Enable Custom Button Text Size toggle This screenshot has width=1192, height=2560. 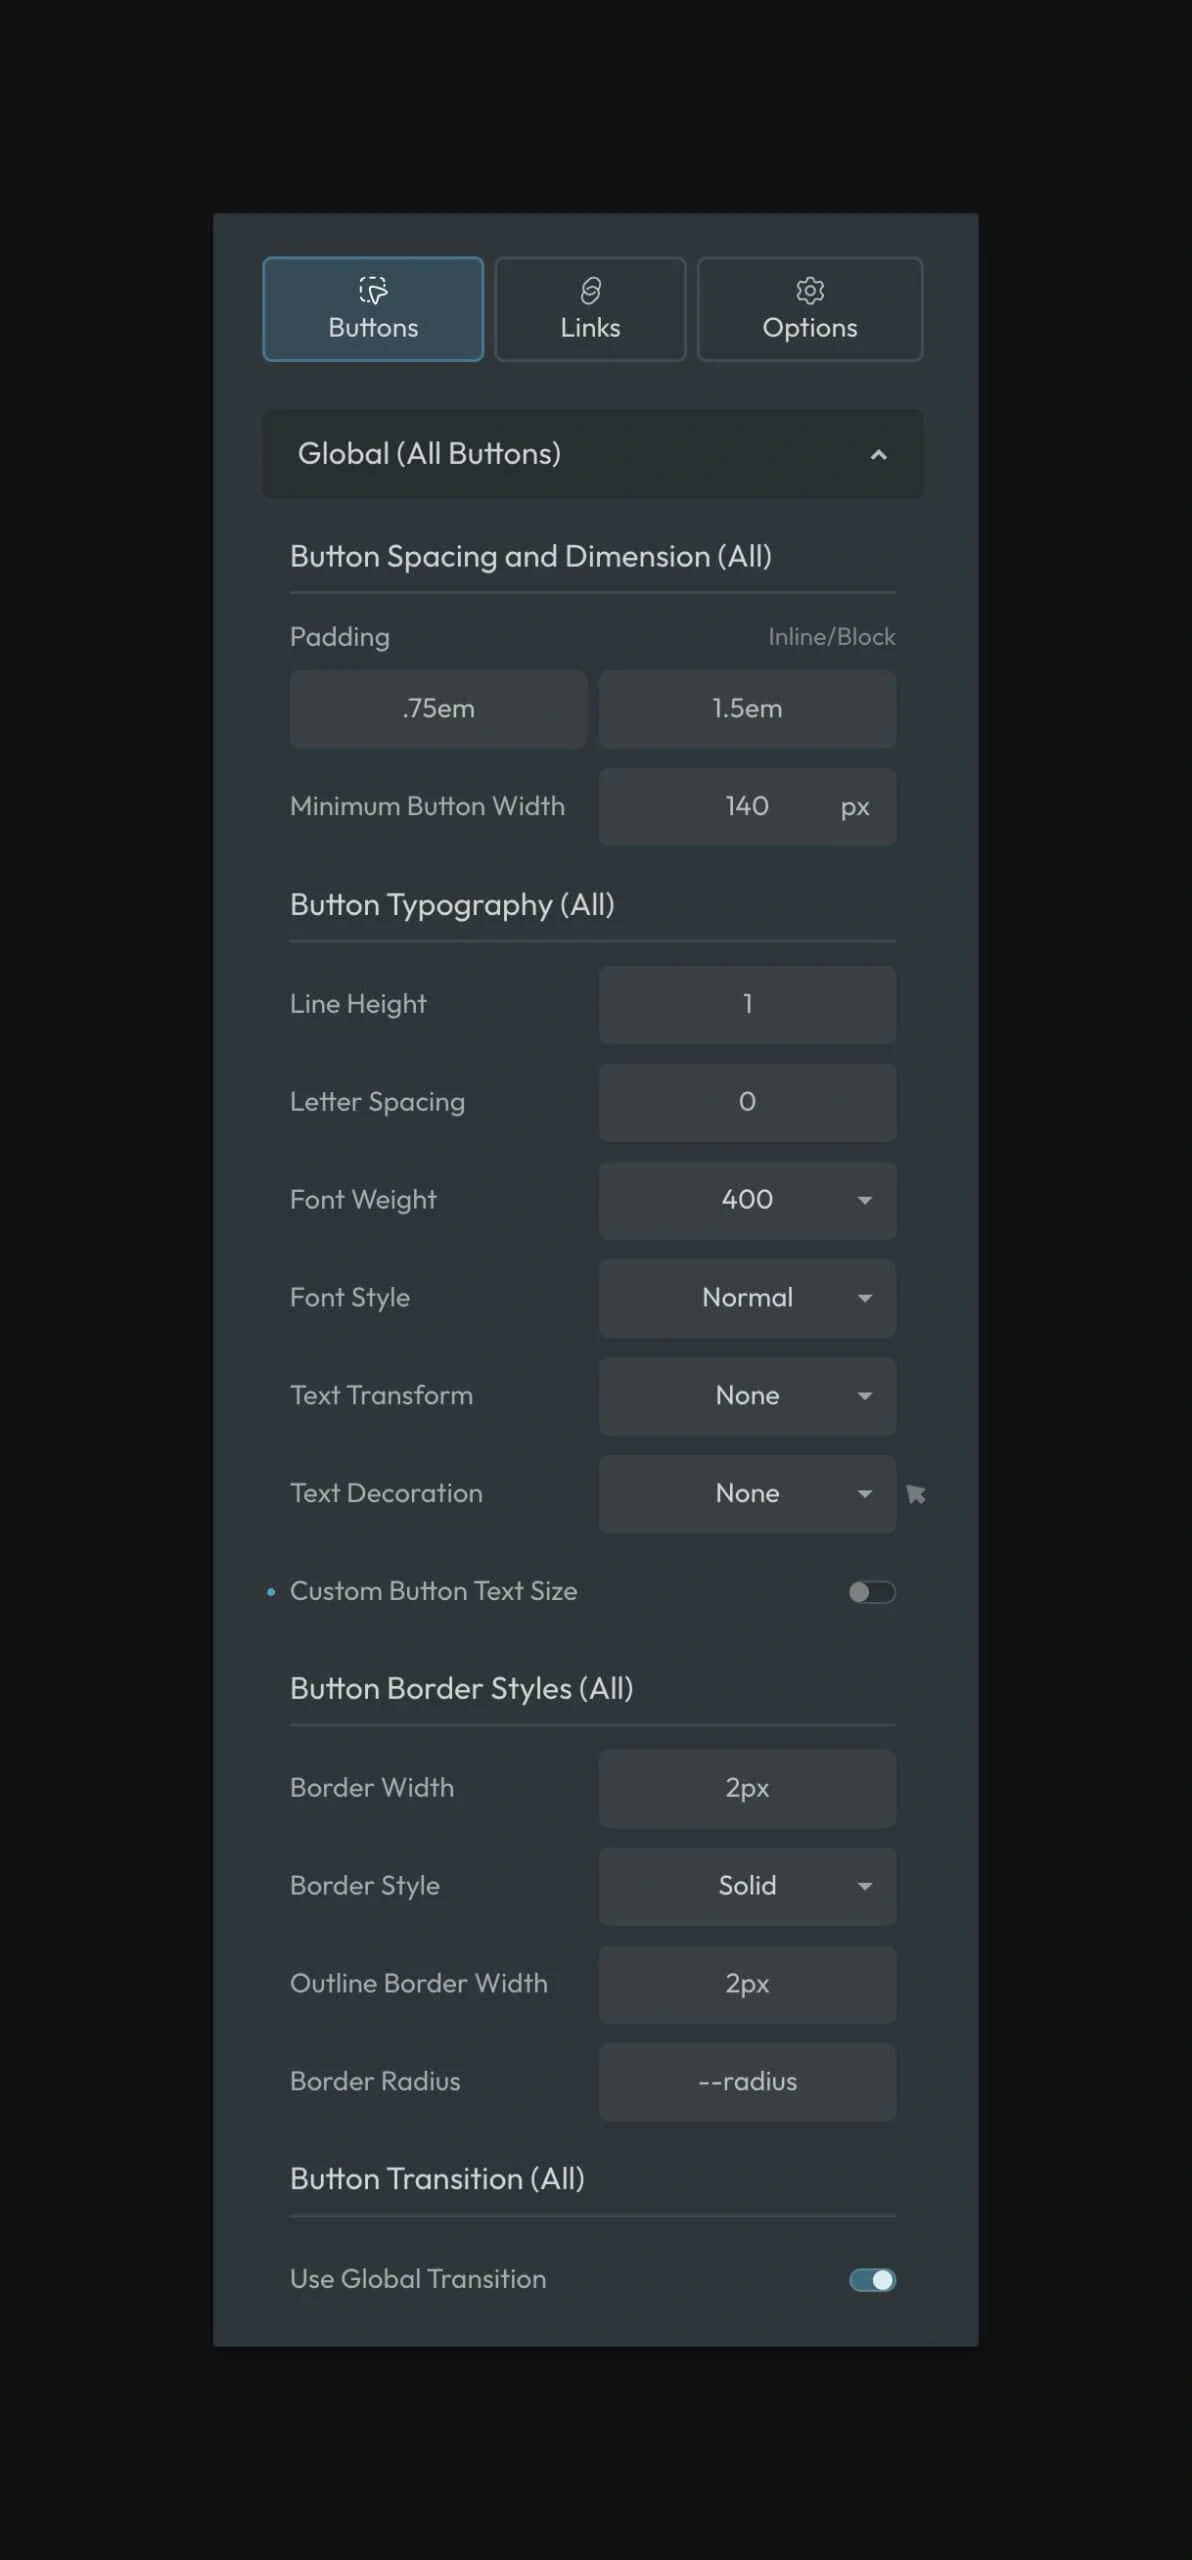871,1592
